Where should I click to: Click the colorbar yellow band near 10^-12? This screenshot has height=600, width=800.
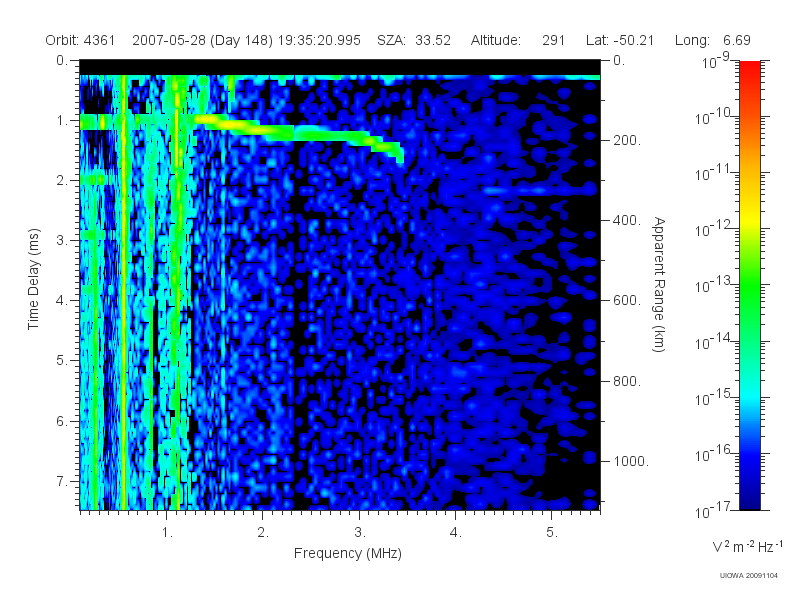tap(749, 220)
